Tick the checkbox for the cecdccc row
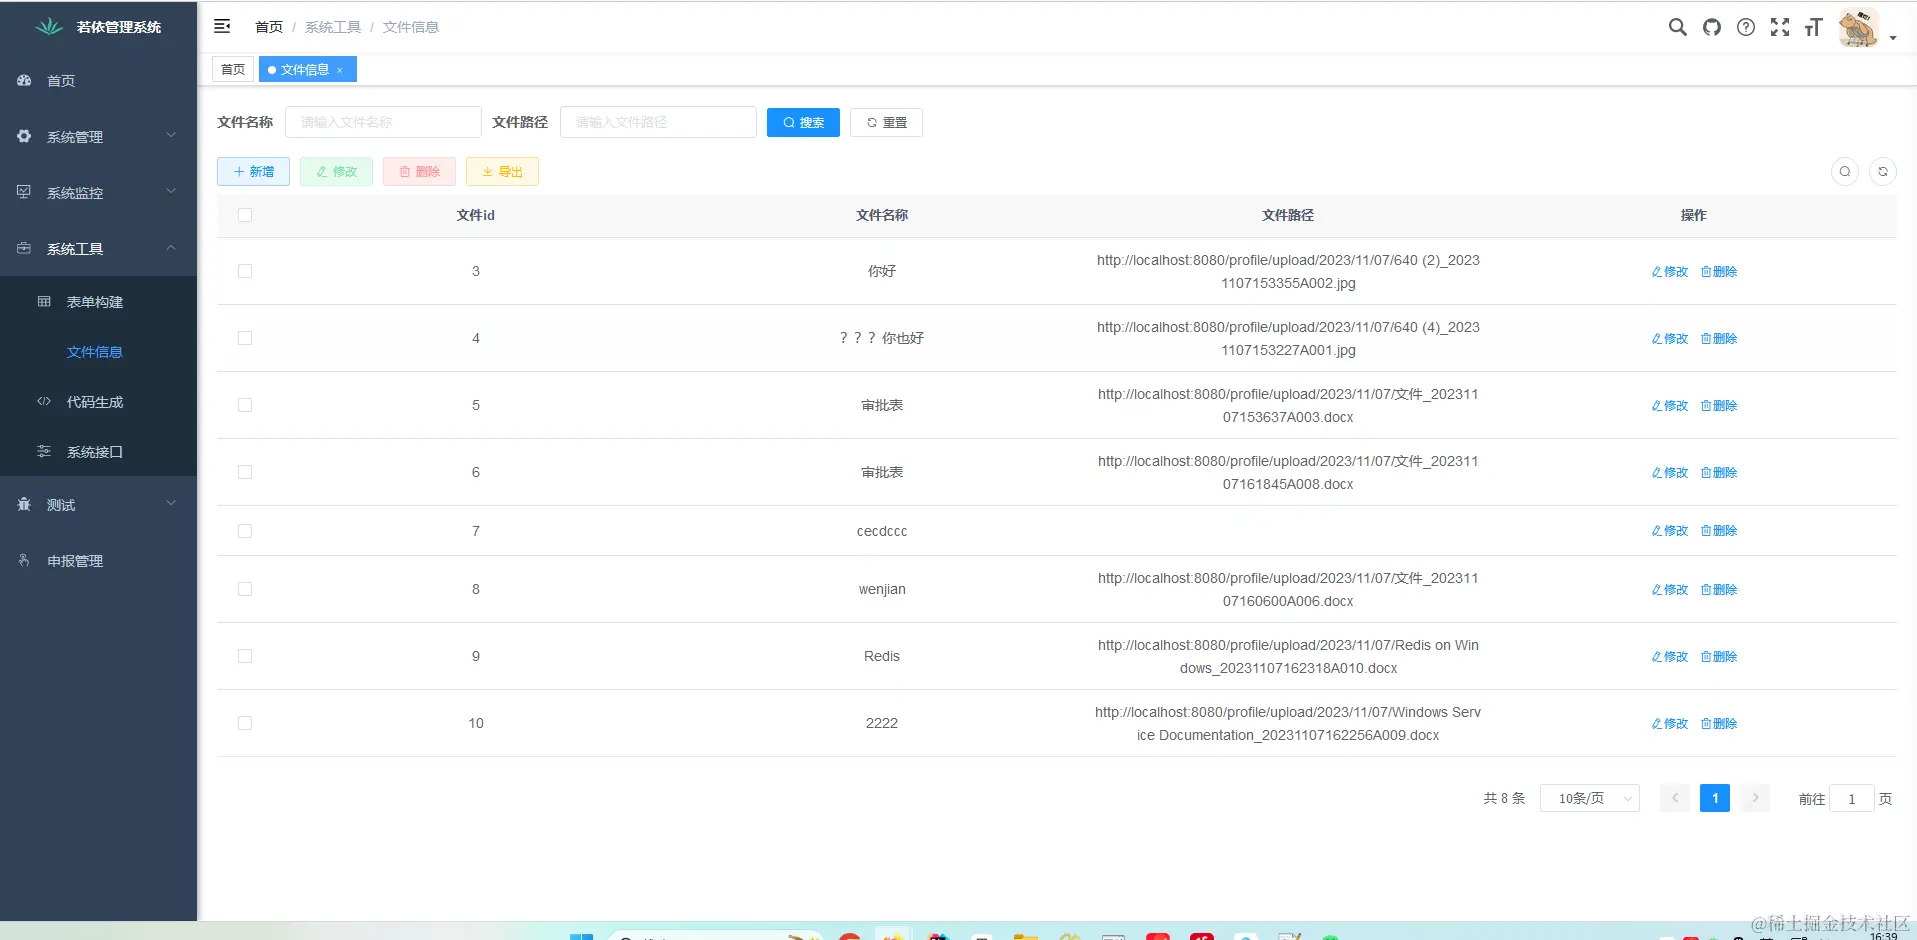The image size is (1917, 940). 245,531
